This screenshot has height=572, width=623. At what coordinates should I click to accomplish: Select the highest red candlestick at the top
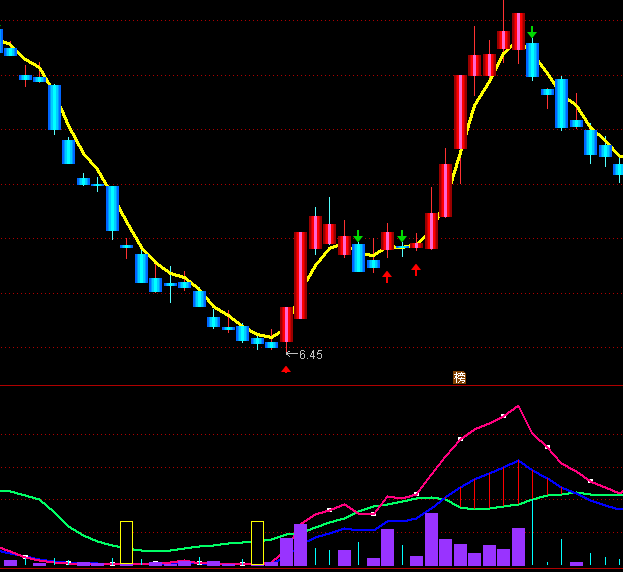pos(518,29)
